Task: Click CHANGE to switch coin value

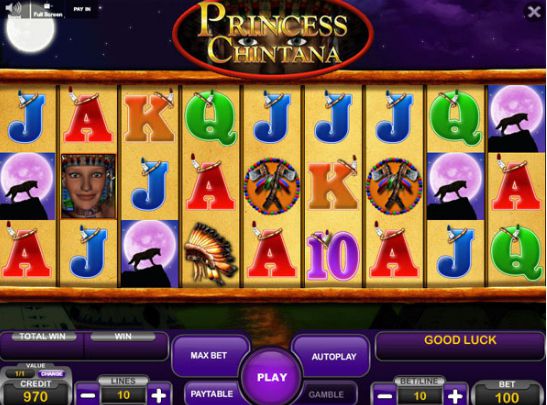Action: [x=52, y=374]
